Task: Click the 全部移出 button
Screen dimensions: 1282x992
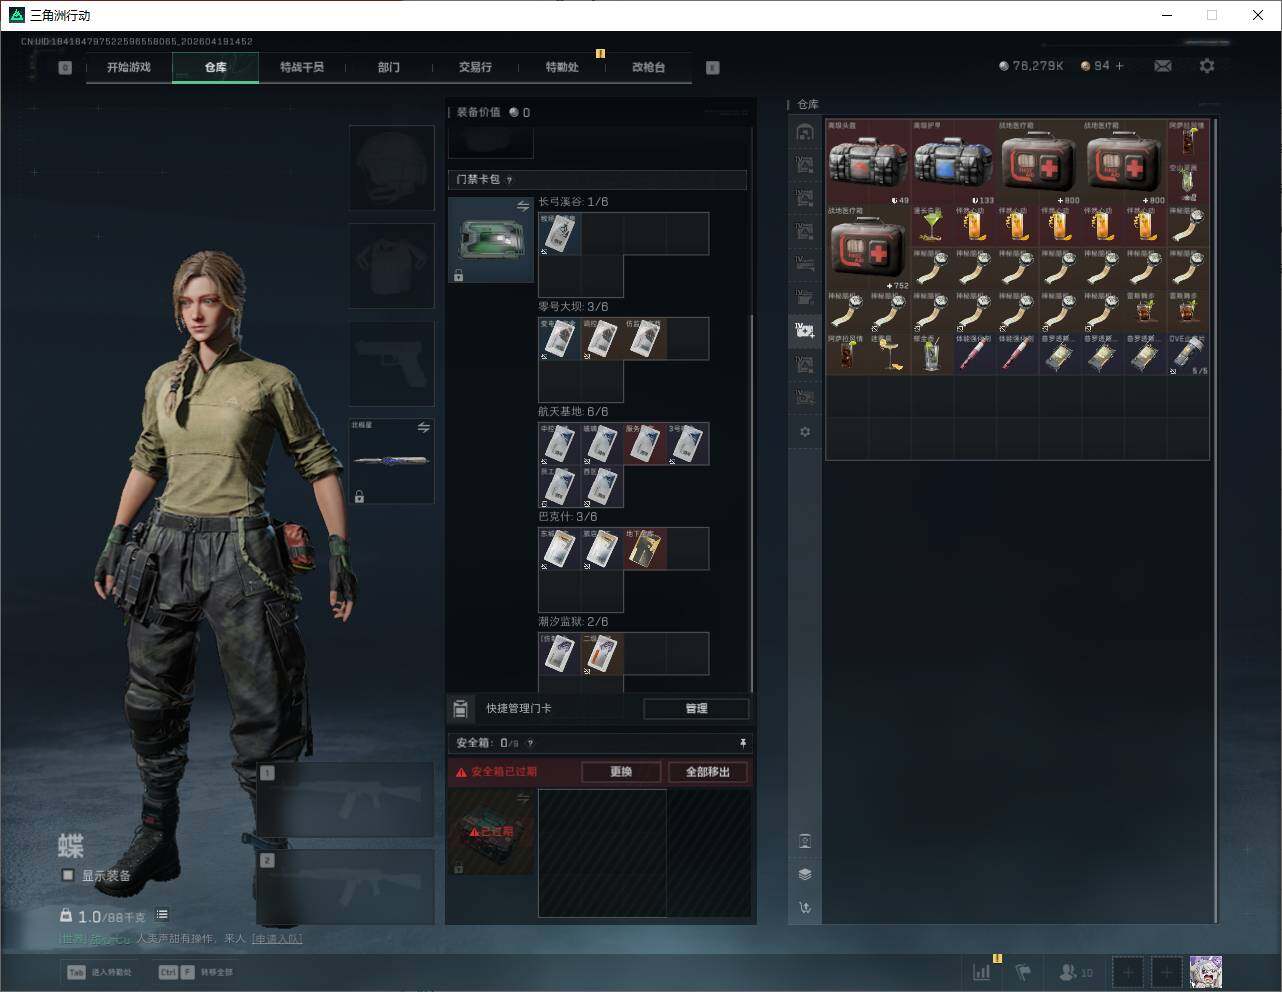Action: point(708,772)
